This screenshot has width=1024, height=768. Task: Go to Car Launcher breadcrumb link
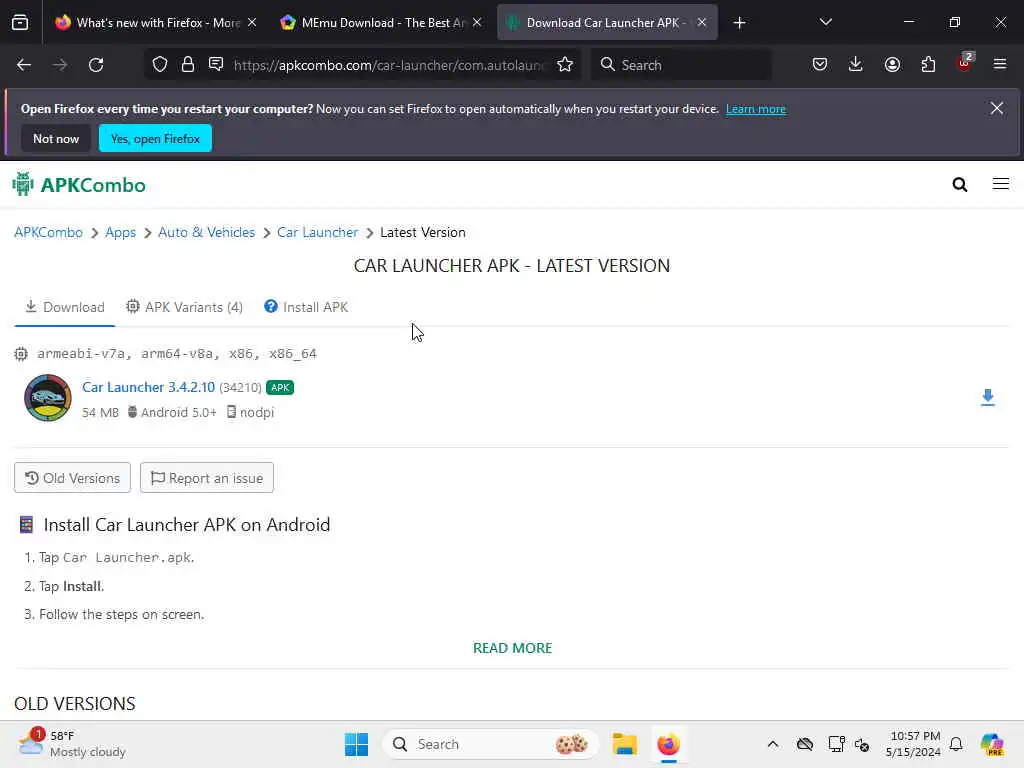point(317,232)
